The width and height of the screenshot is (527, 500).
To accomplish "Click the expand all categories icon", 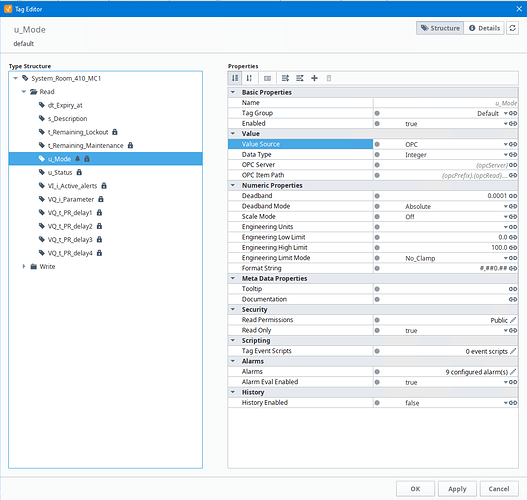I will [x=285, y=78].
